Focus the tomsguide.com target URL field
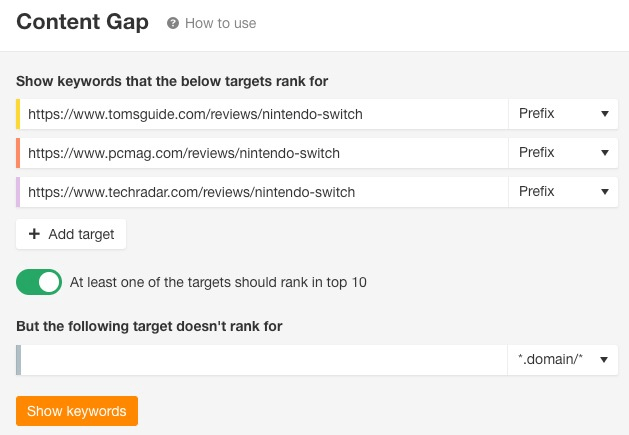 pos(264,114)
